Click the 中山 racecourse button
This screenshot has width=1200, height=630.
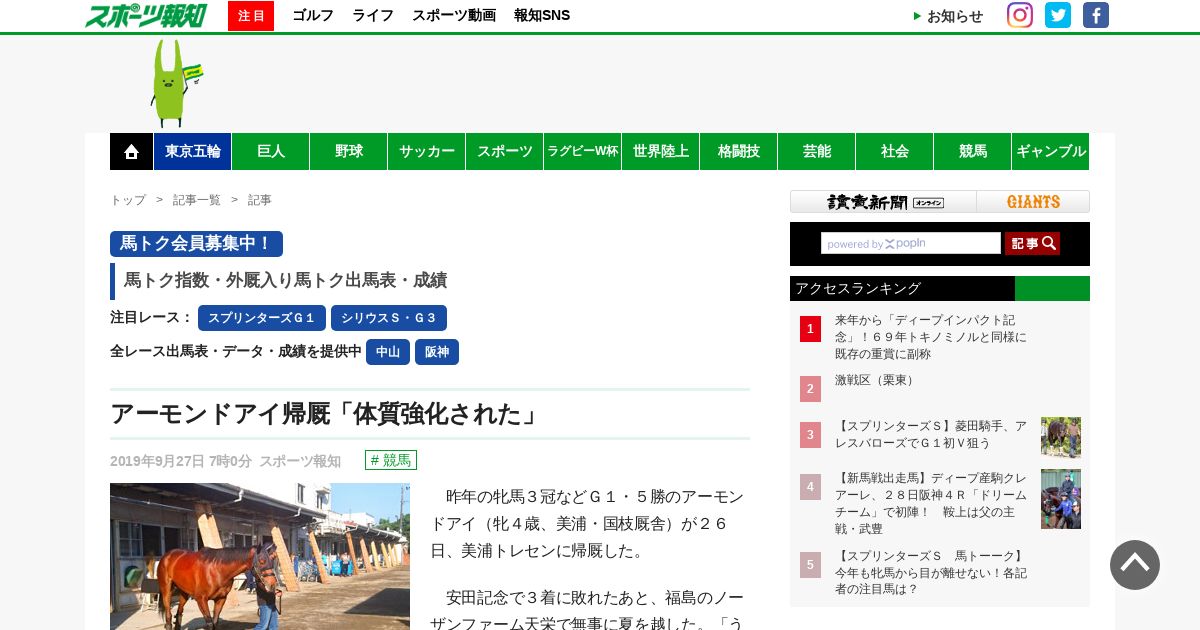(x=388, y=352)
